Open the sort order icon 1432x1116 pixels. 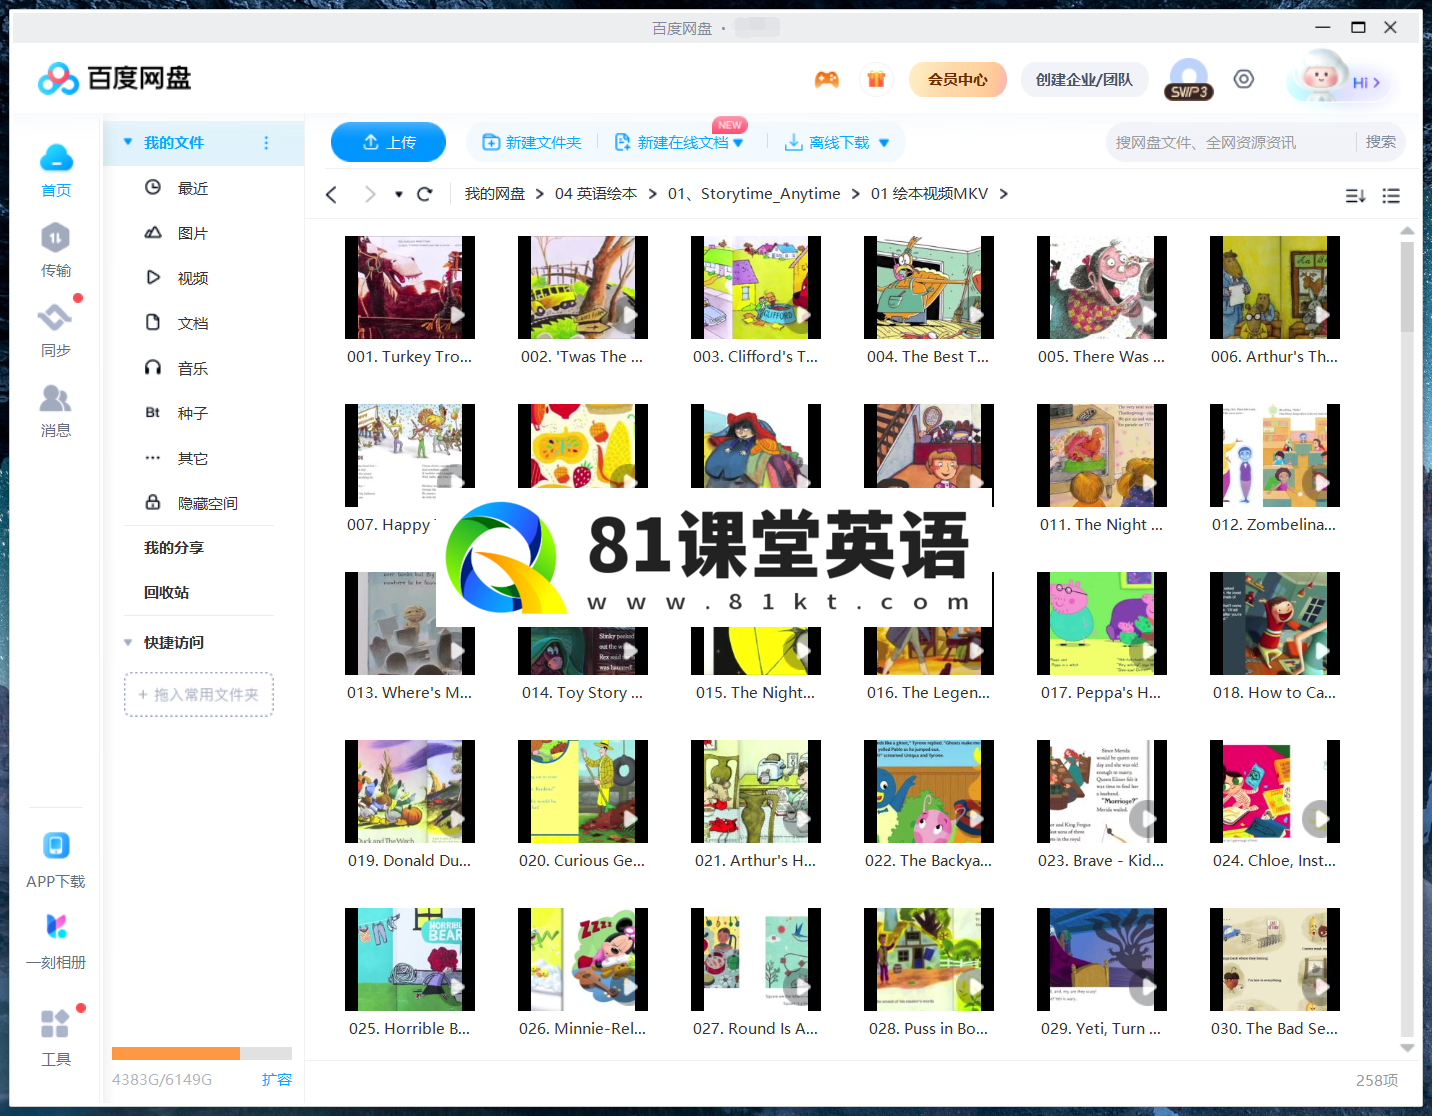1355,196
